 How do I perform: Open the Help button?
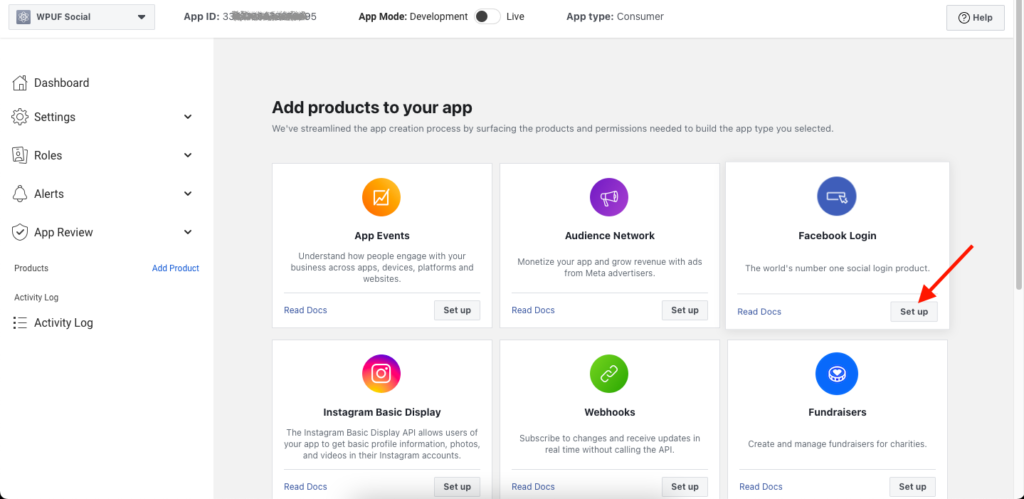(975, 18)
